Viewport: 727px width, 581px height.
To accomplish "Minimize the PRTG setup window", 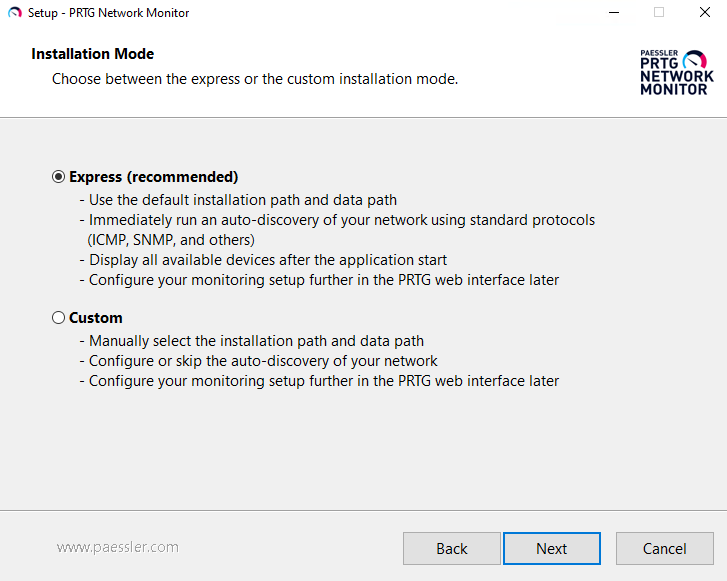I will [612, 13].
